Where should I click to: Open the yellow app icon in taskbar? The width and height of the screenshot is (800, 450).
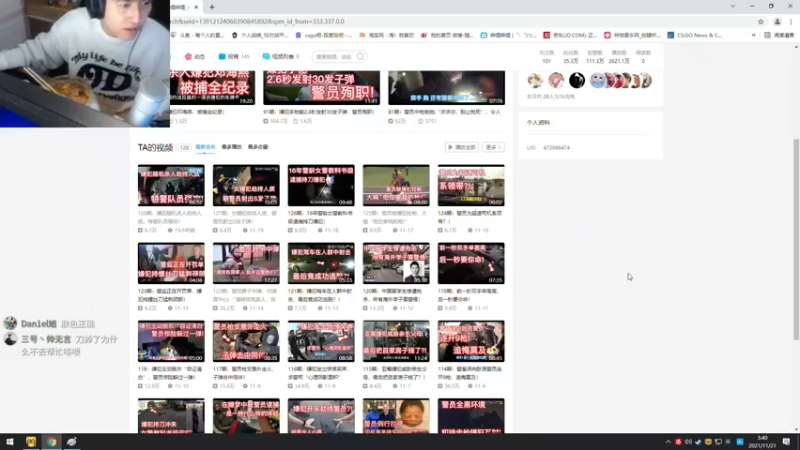(x=31, y=442)
